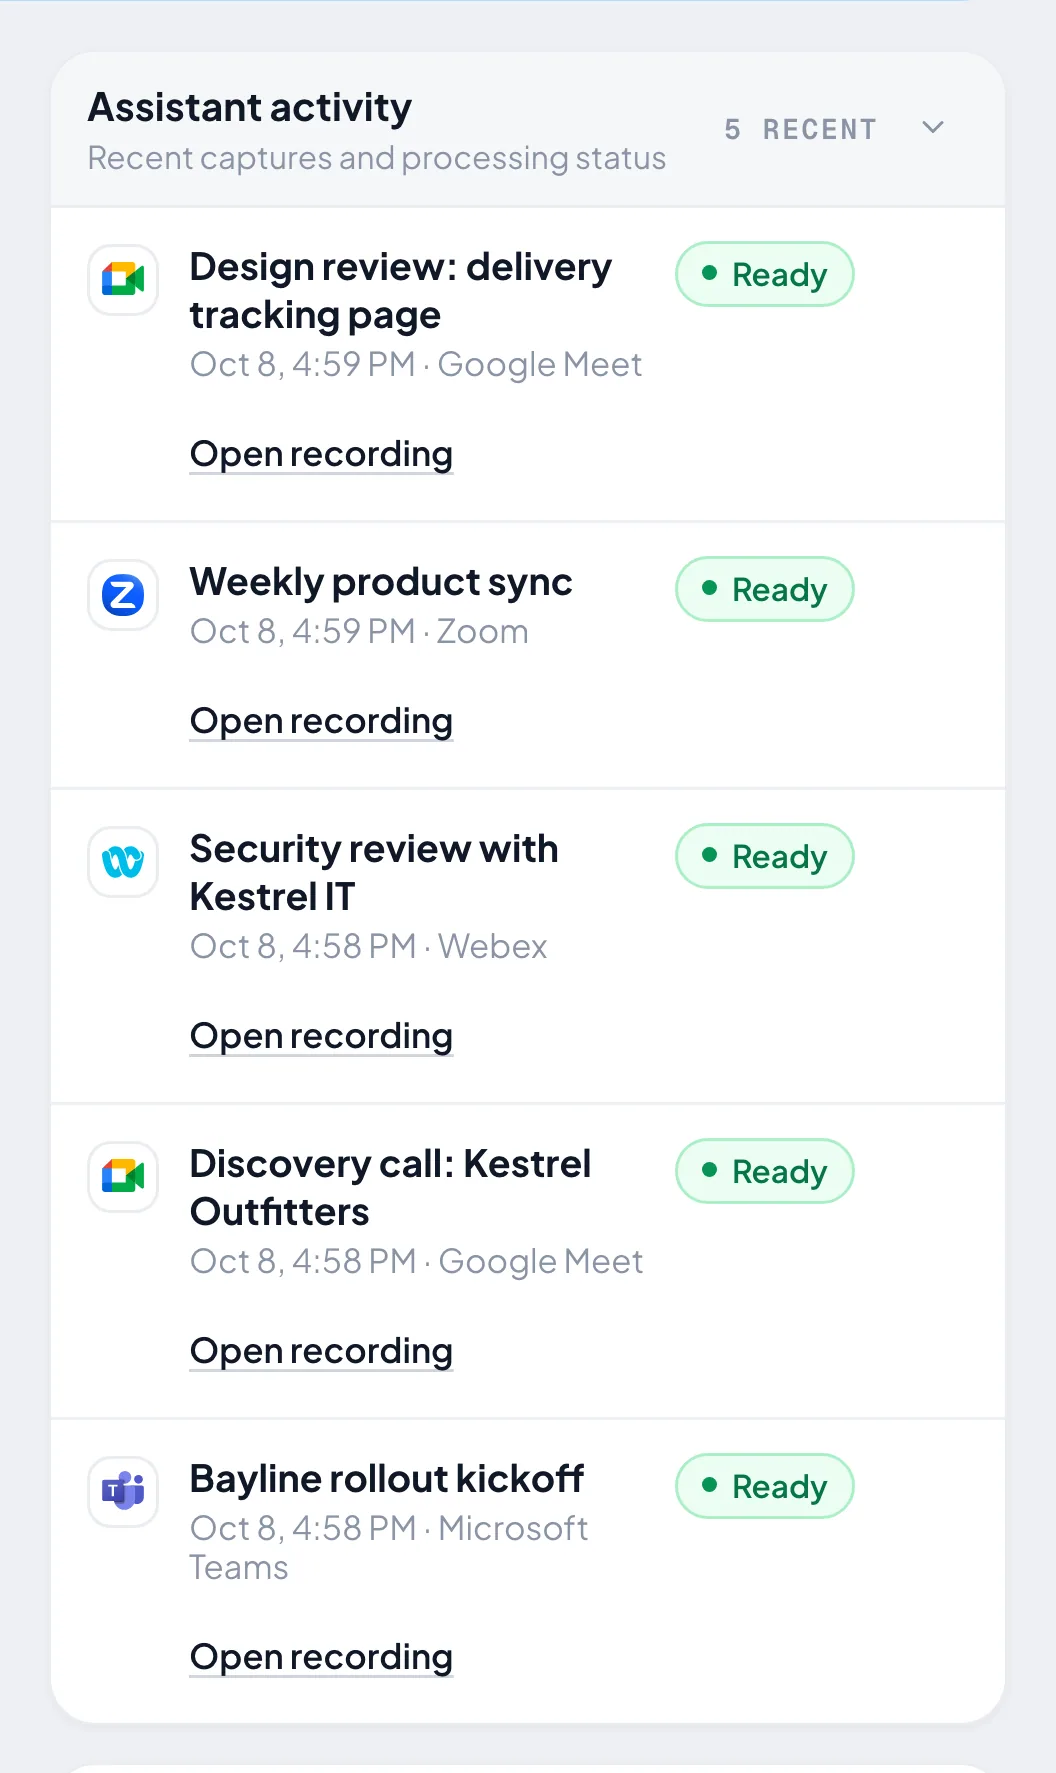Image resolution: width=1056 pixels, height=1773 pixels.
Task: Open recording for Bayline rollout kickoff
Action: tap(321, 1657)
